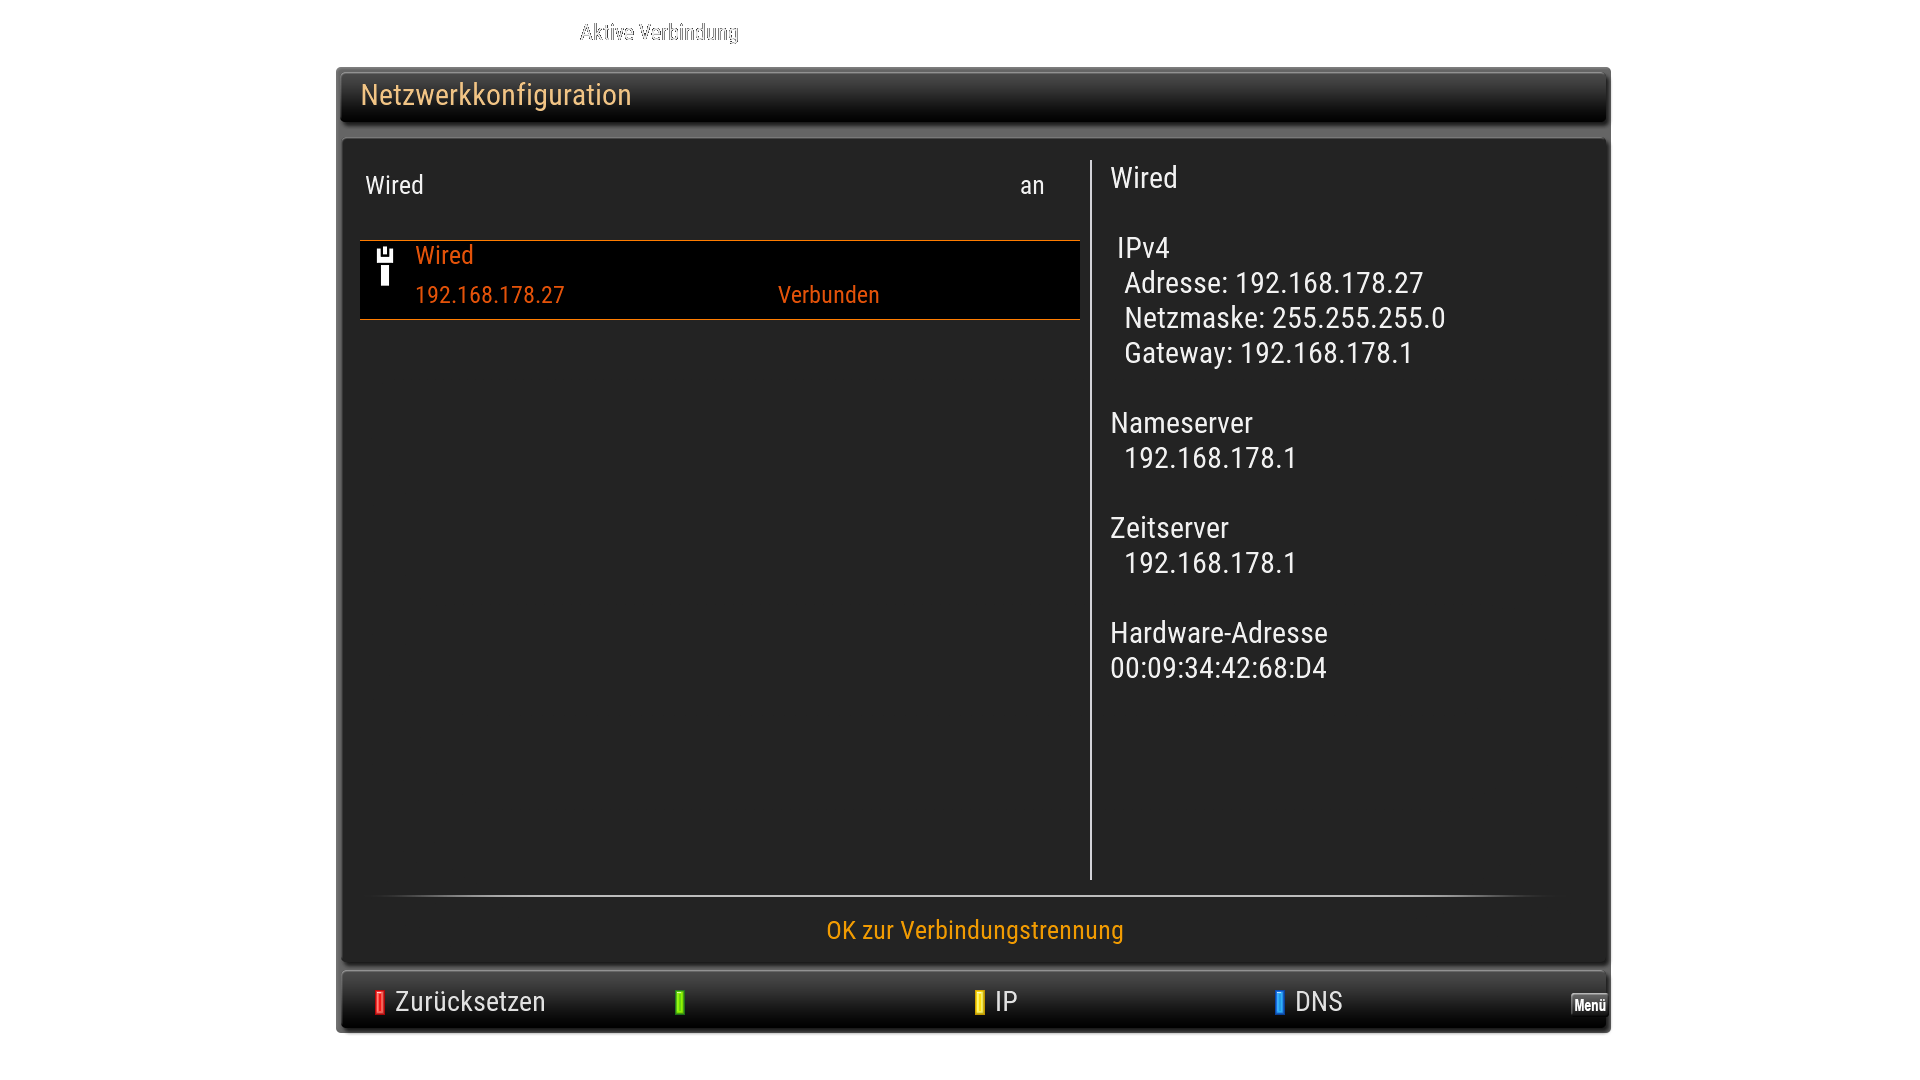Click the Hardware-Adresse MAC value

1218,669
